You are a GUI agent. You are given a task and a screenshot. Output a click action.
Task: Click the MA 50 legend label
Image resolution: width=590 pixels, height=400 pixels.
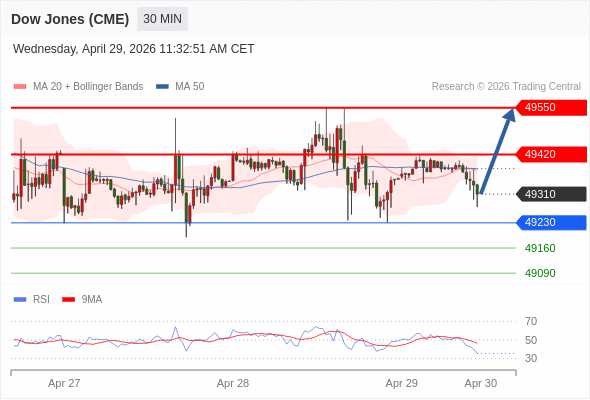pos(190,87)
